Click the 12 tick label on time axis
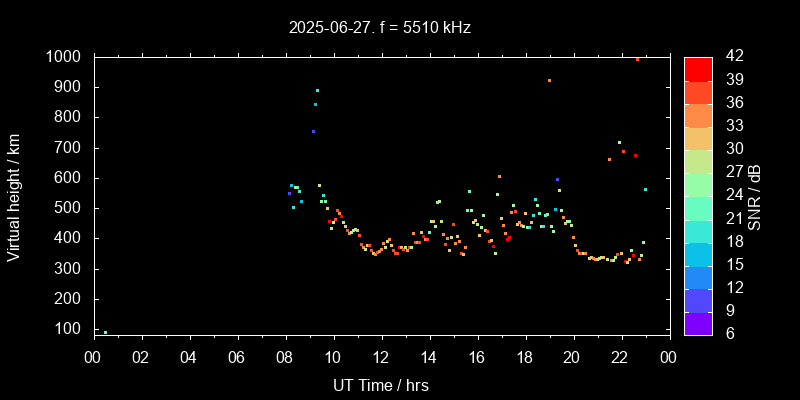 click(381, 357)
